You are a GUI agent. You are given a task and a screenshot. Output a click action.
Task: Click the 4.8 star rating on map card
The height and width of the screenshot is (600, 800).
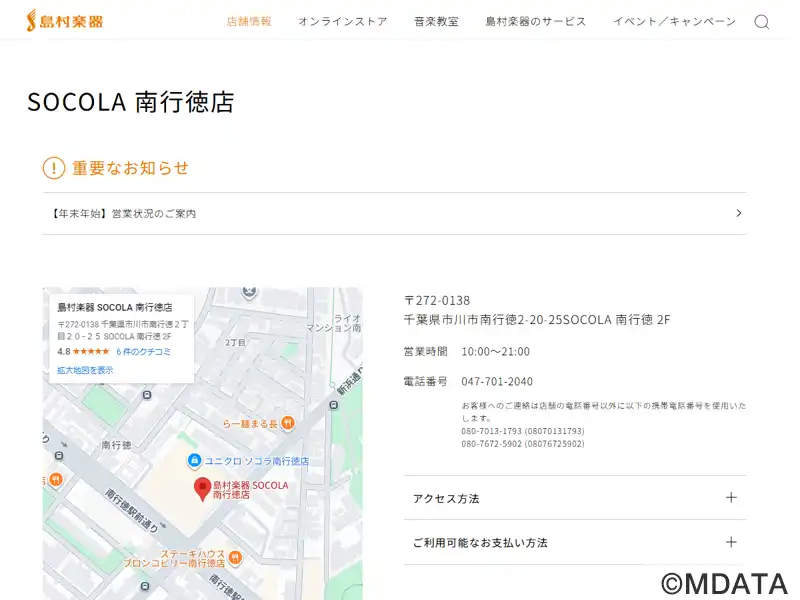click(x=83, y=352)
